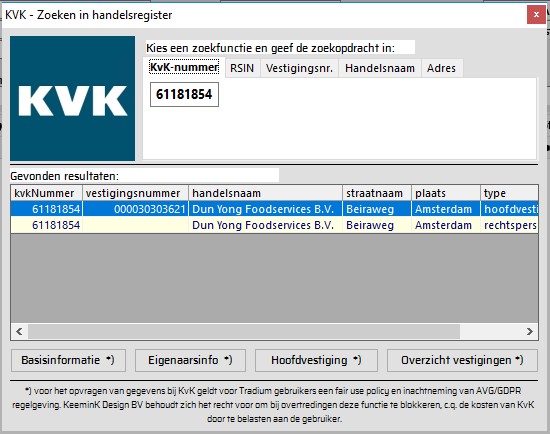The width and height of the screenshot is (550, 434).
Task: Click the plaats column header
Action: [x=446, y=193]
